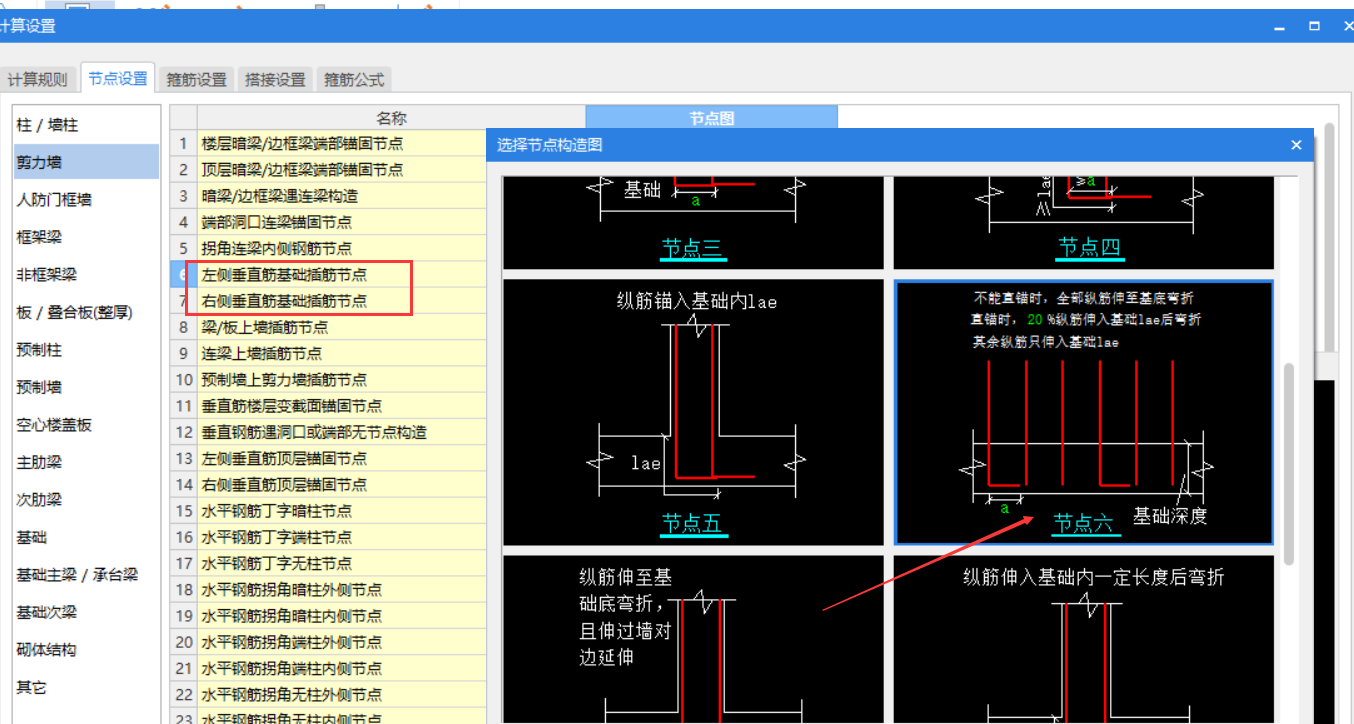
Task: Click the 节点三 link label
Action: click(x=692, y=248)
